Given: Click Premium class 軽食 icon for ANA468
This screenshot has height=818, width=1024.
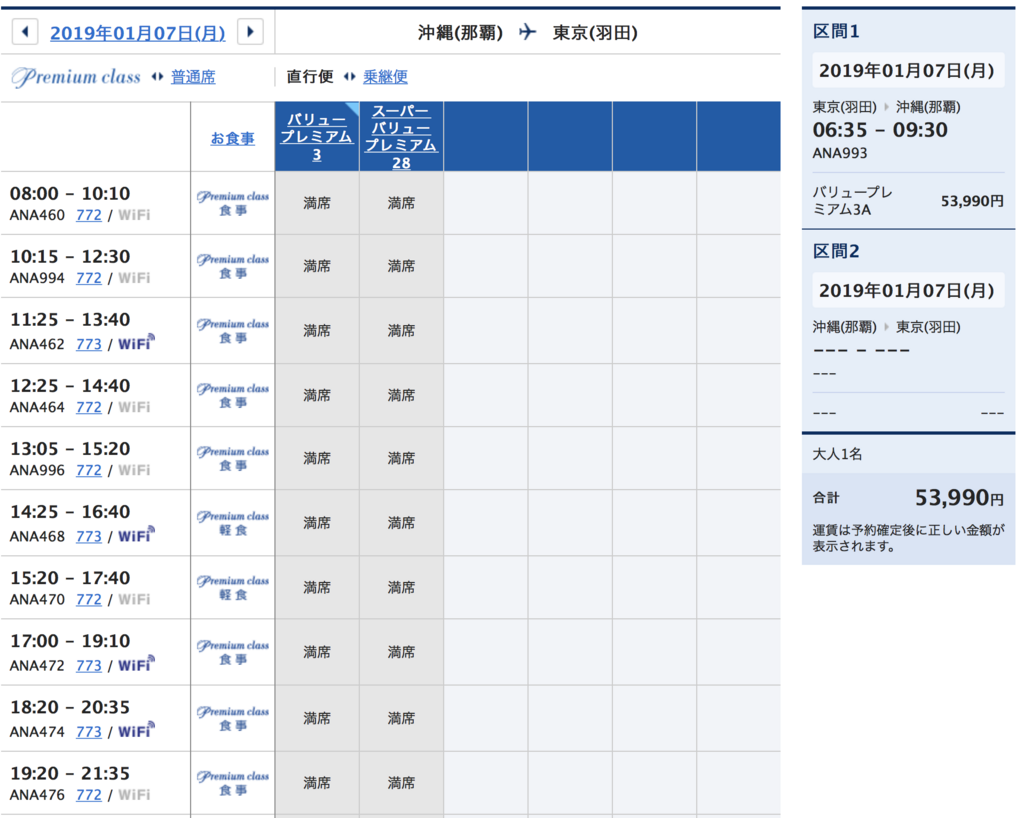Looking at the screenshot, I should [x=232, y=523].
